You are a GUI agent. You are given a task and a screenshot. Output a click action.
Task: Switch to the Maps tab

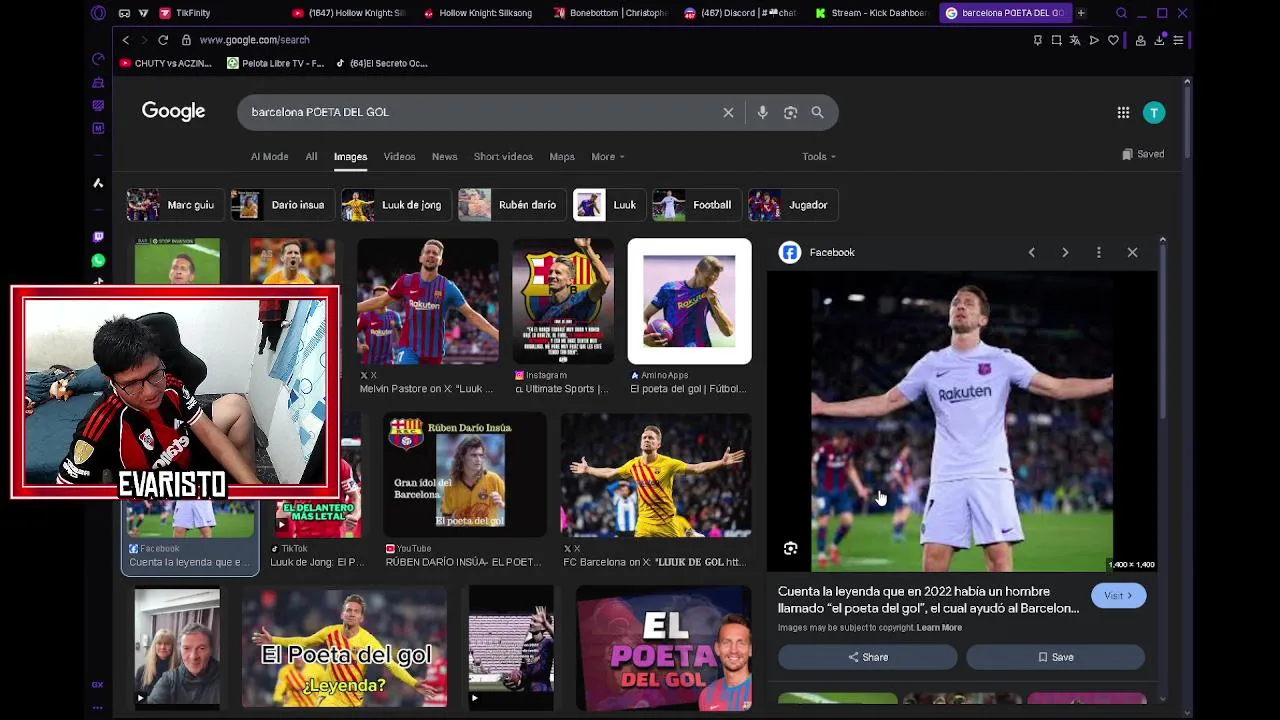(562, 156)
